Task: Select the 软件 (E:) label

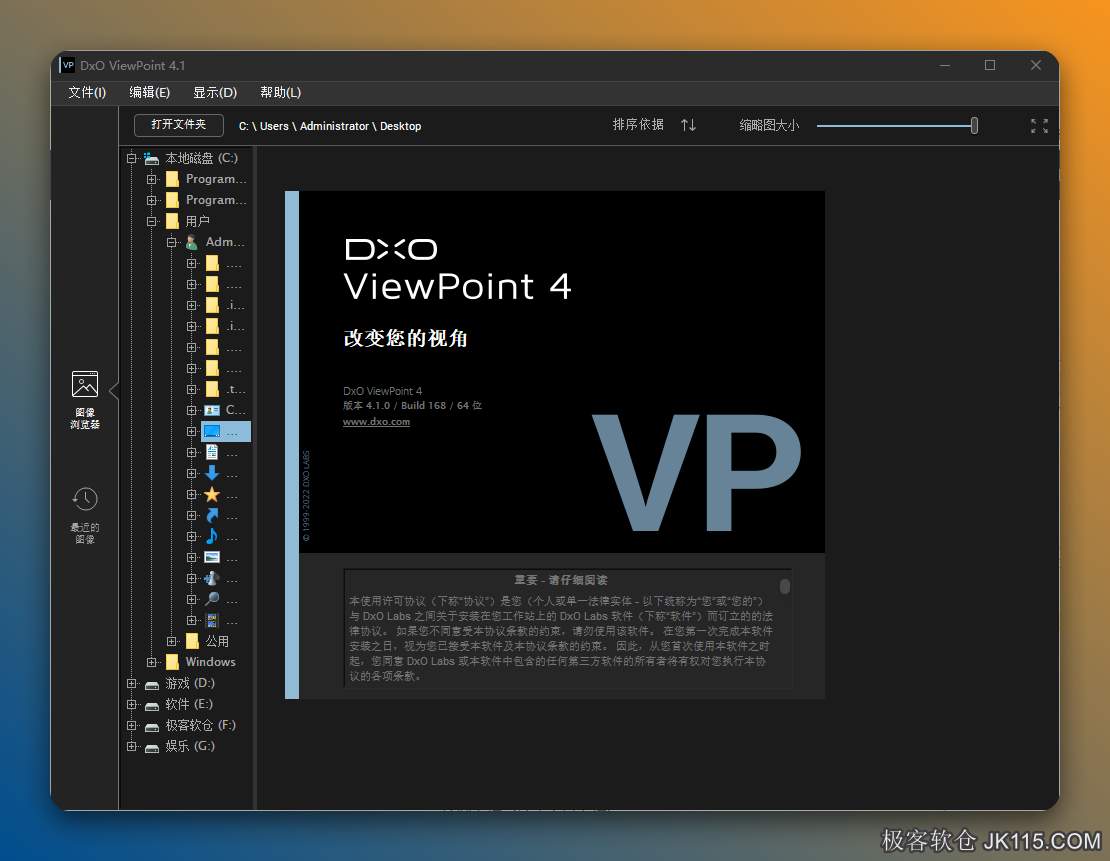Action: click(x=189, y=705)
